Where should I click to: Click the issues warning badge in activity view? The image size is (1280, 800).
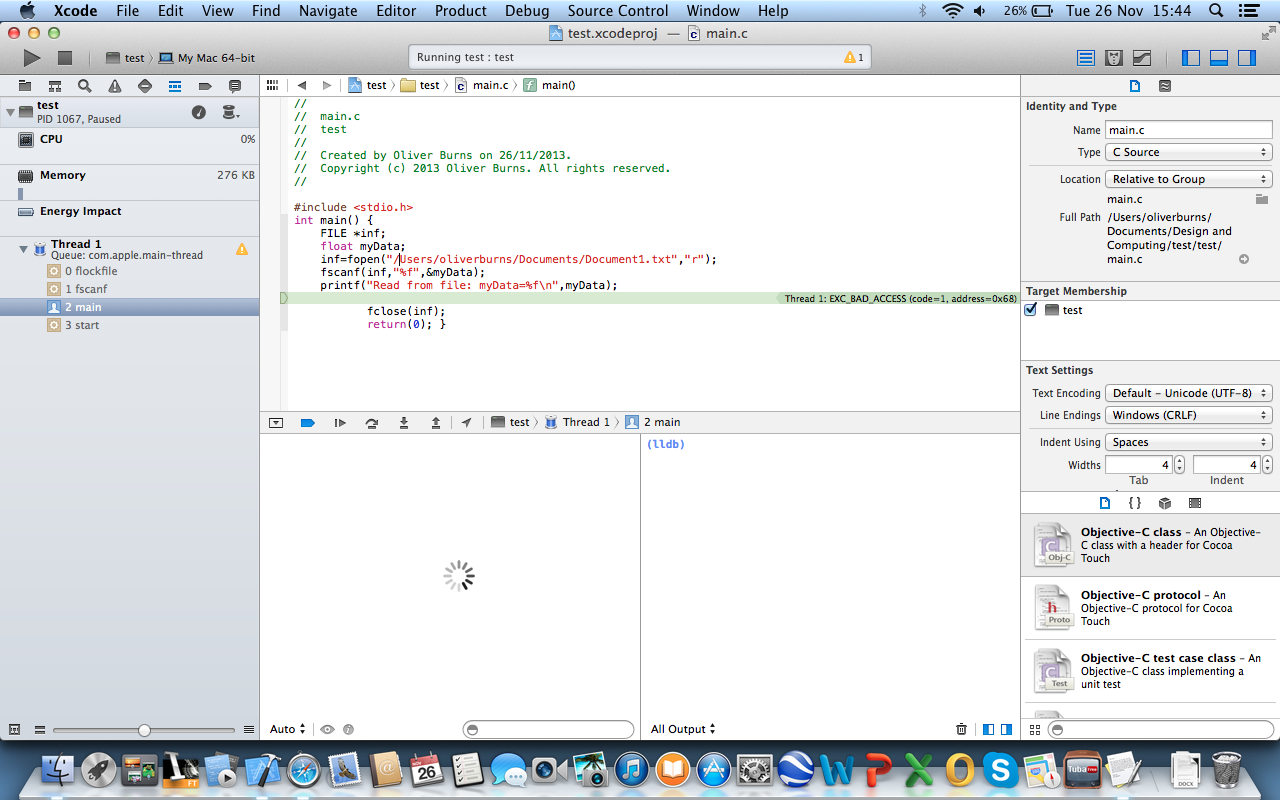click(x=854, y=58)
